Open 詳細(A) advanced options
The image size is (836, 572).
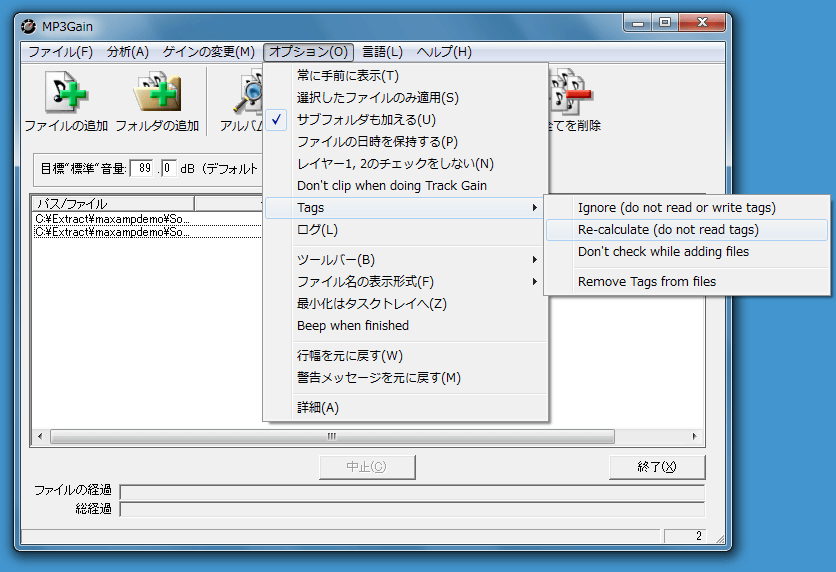click(x=406, y=407)
